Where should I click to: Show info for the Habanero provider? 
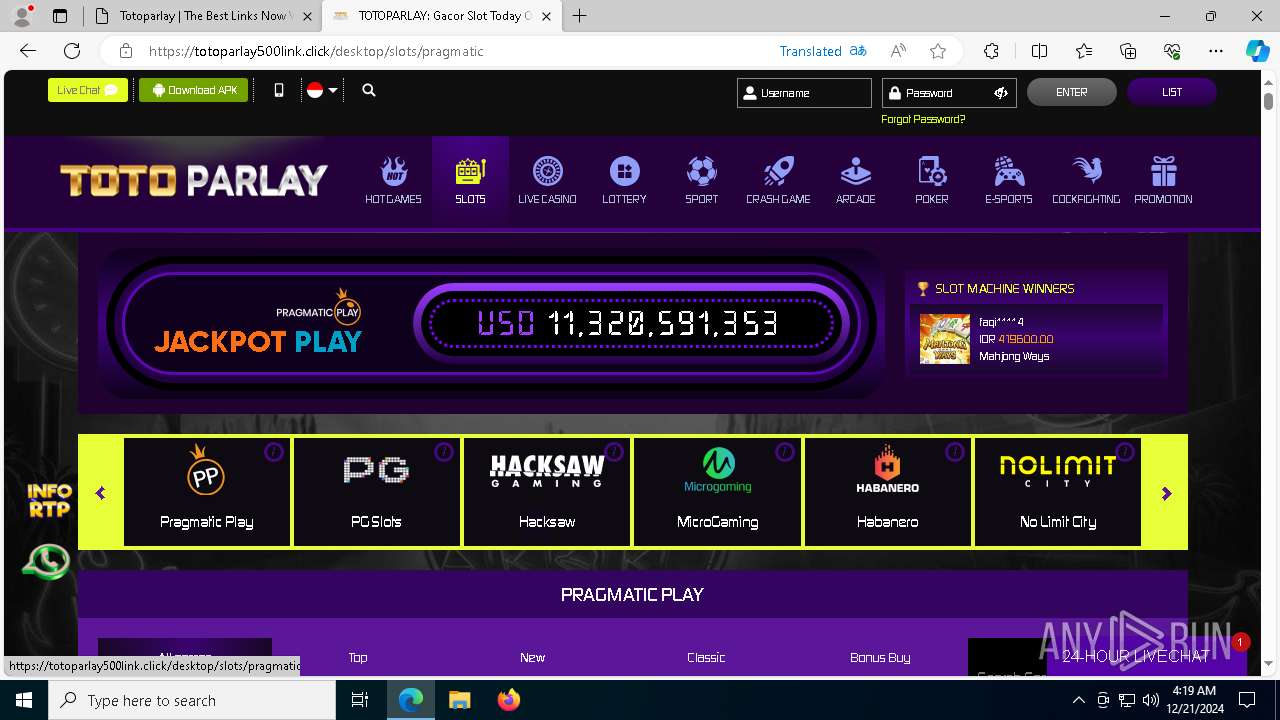(x=954, y=452)
